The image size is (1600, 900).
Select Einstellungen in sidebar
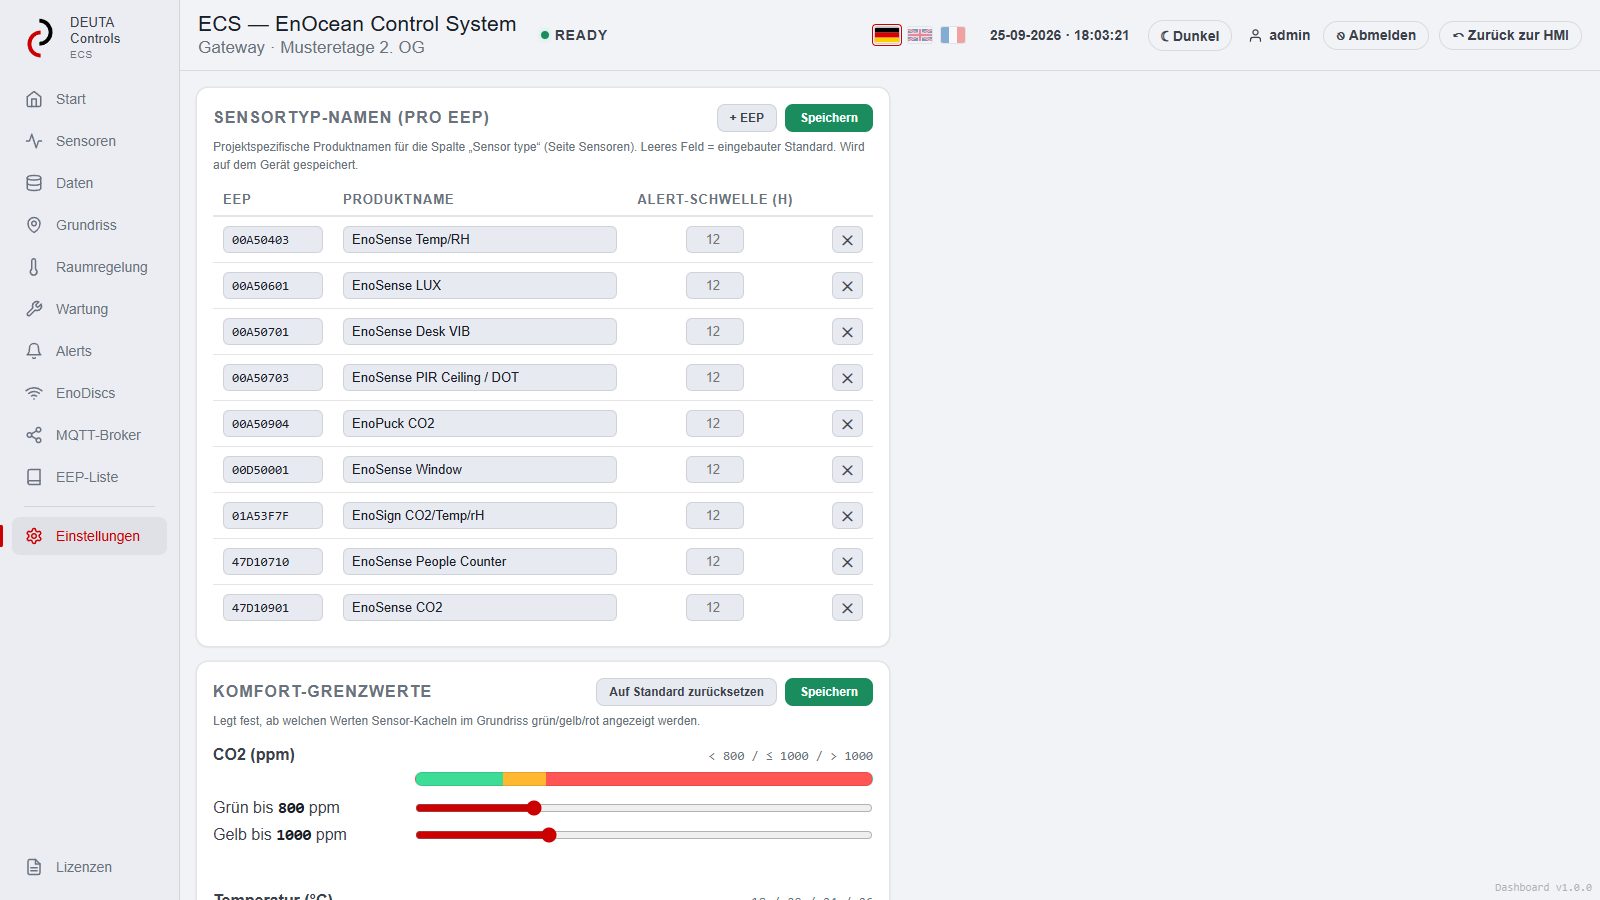(x=89, y=536)
